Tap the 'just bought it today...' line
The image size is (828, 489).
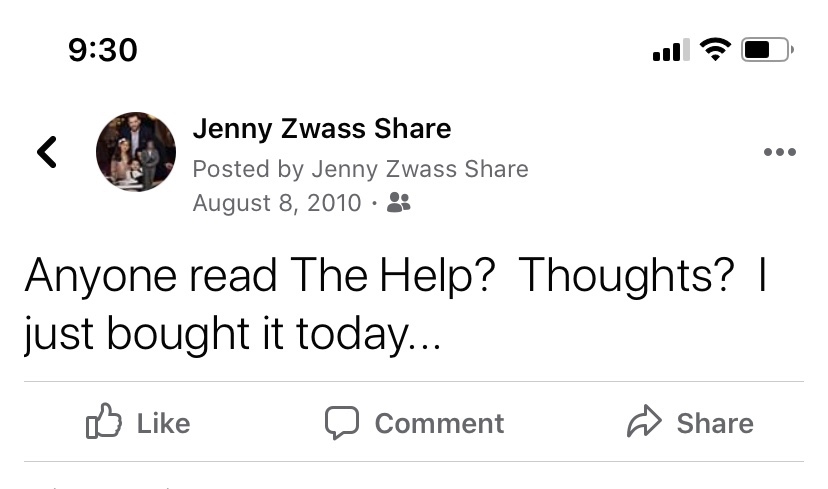click(230, 334)
